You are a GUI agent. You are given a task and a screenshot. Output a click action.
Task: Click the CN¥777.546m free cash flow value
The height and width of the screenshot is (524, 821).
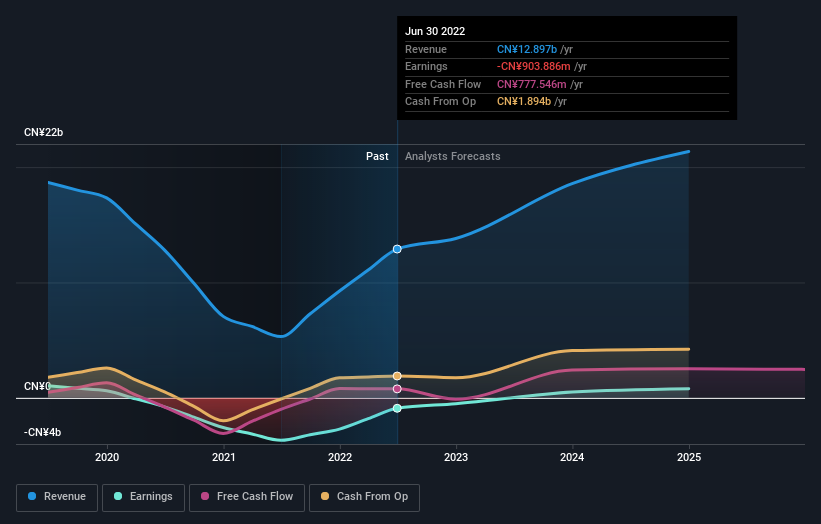531,84
